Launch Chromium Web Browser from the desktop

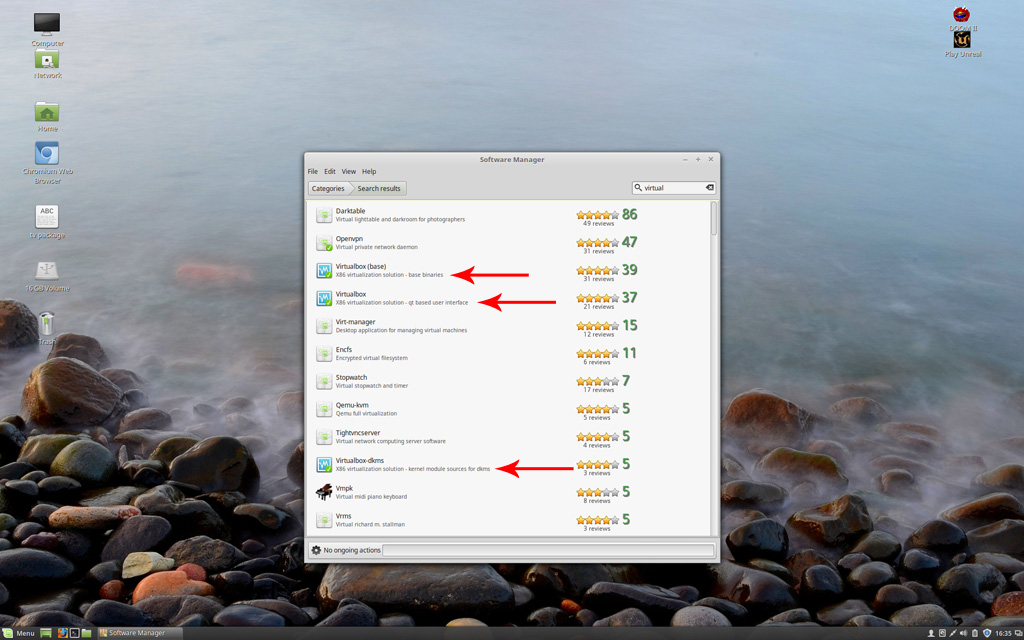pyautogui.click(x=47, y=153)
